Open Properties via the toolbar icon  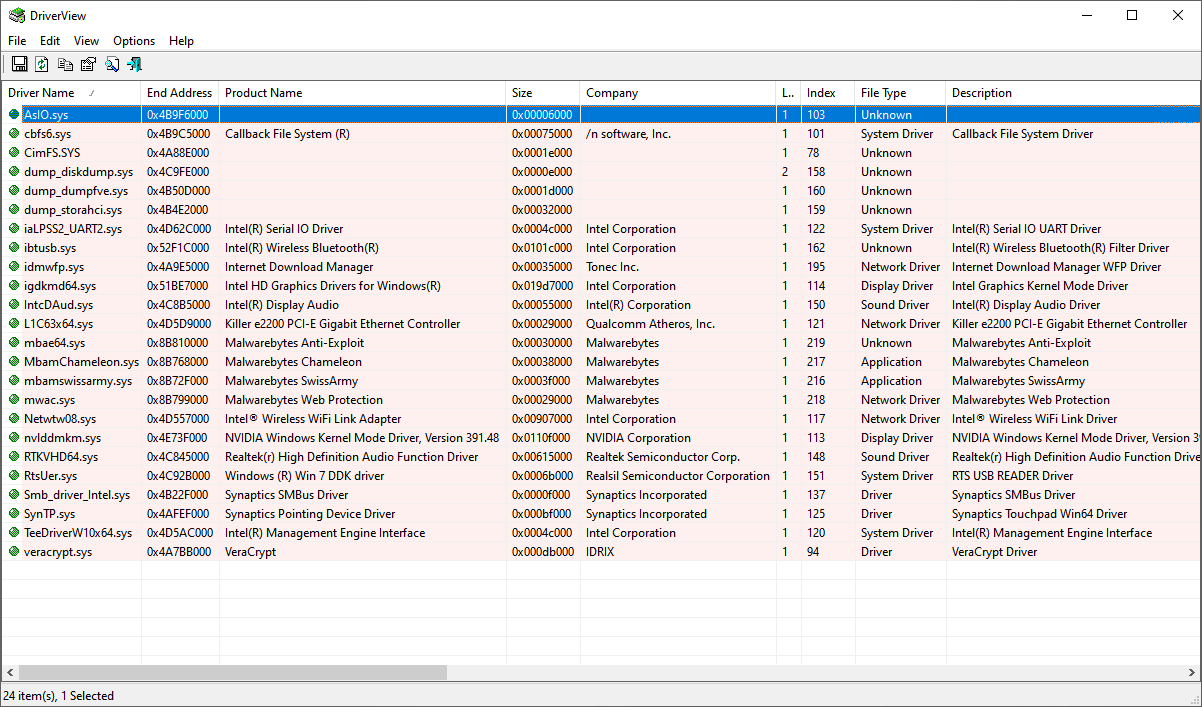point(88,63)
